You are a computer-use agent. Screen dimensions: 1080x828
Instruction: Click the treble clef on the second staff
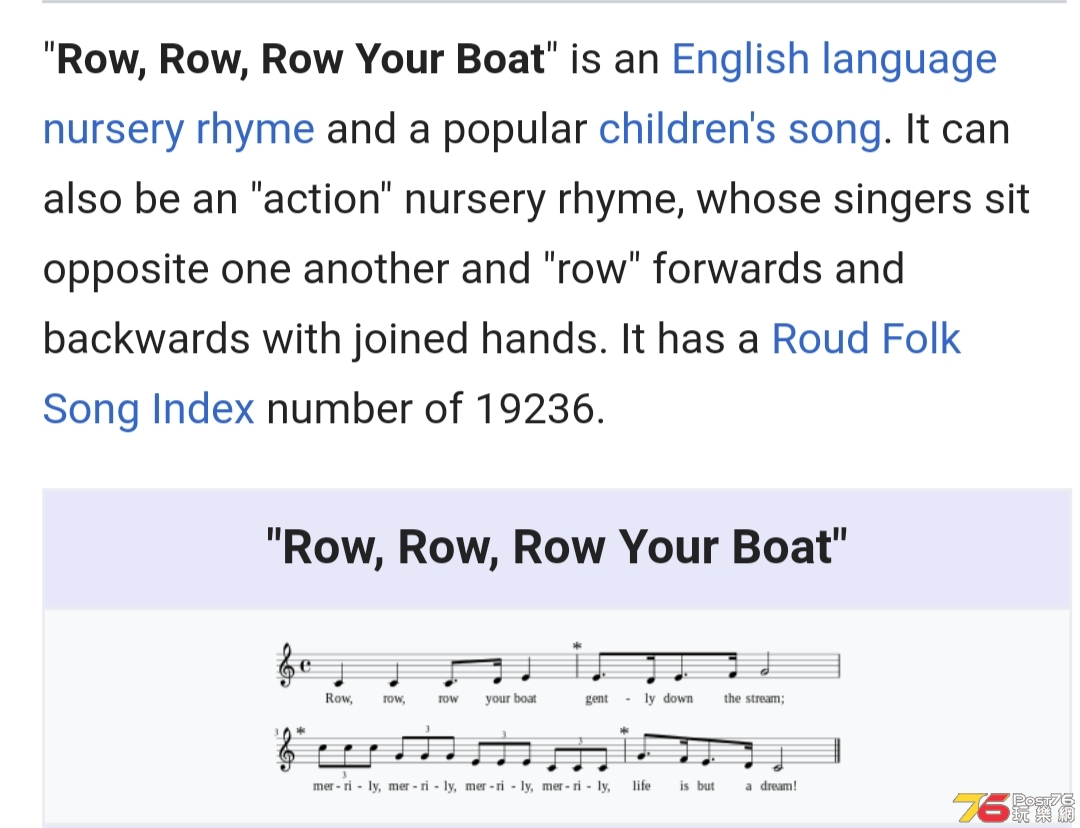[x=288, y=751]
